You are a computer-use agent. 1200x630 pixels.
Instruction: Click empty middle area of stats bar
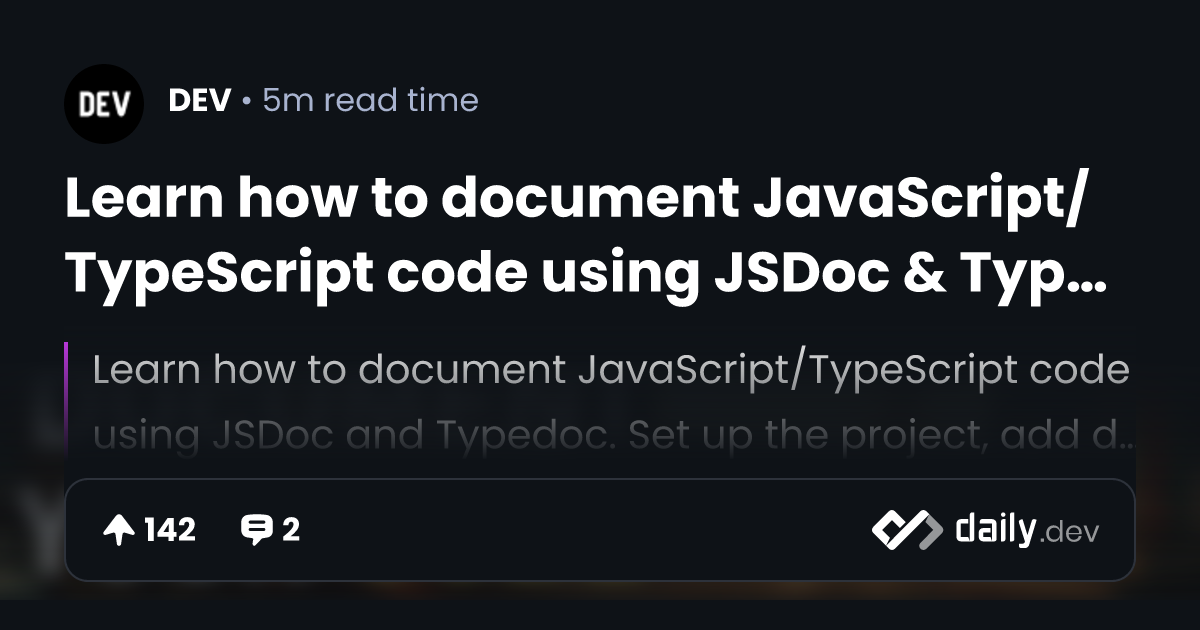[580, 530]
